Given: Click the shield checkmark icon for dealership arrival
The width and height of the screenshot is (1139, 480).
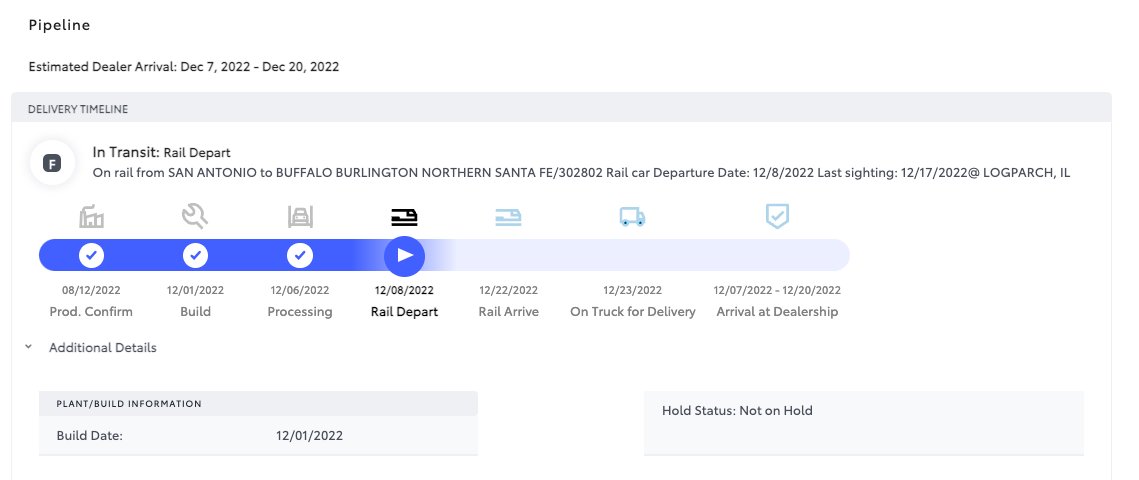Looking at the screenshot, I should click(x=777, y=216).
